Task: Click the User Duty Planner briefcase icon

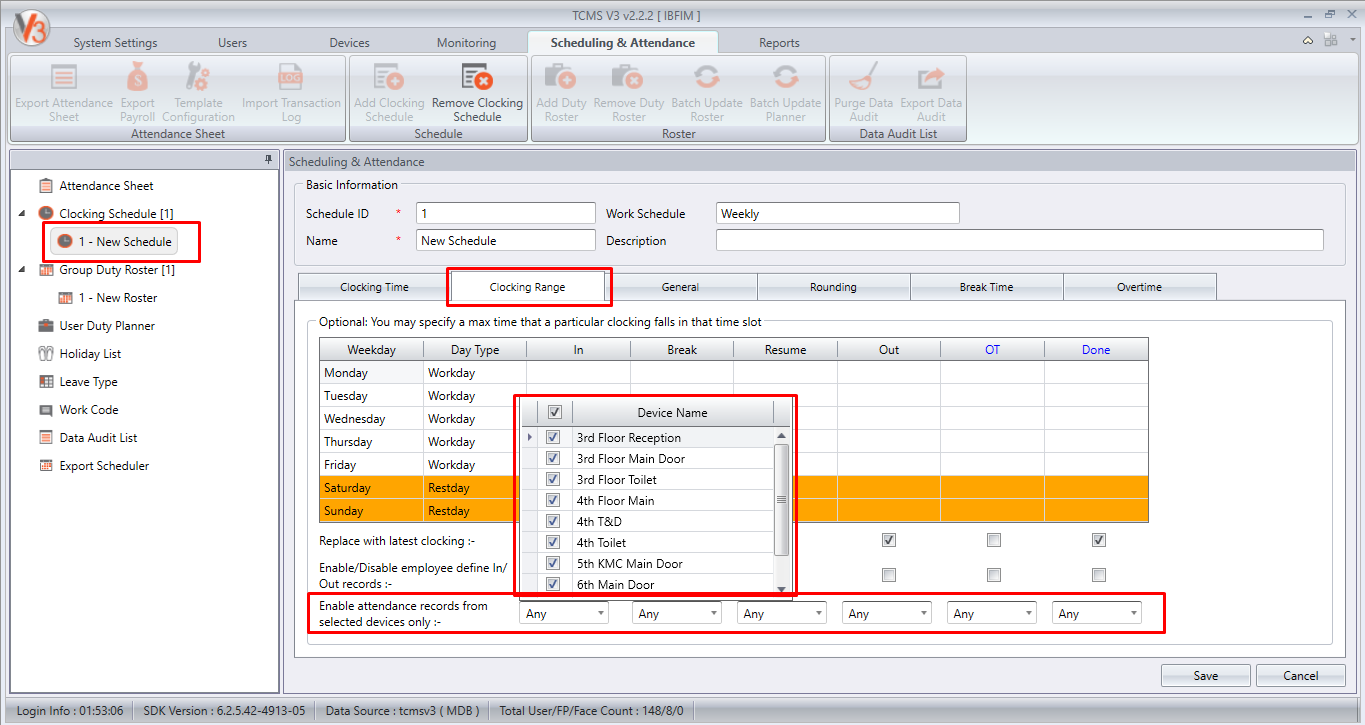Action: (46, 326)
